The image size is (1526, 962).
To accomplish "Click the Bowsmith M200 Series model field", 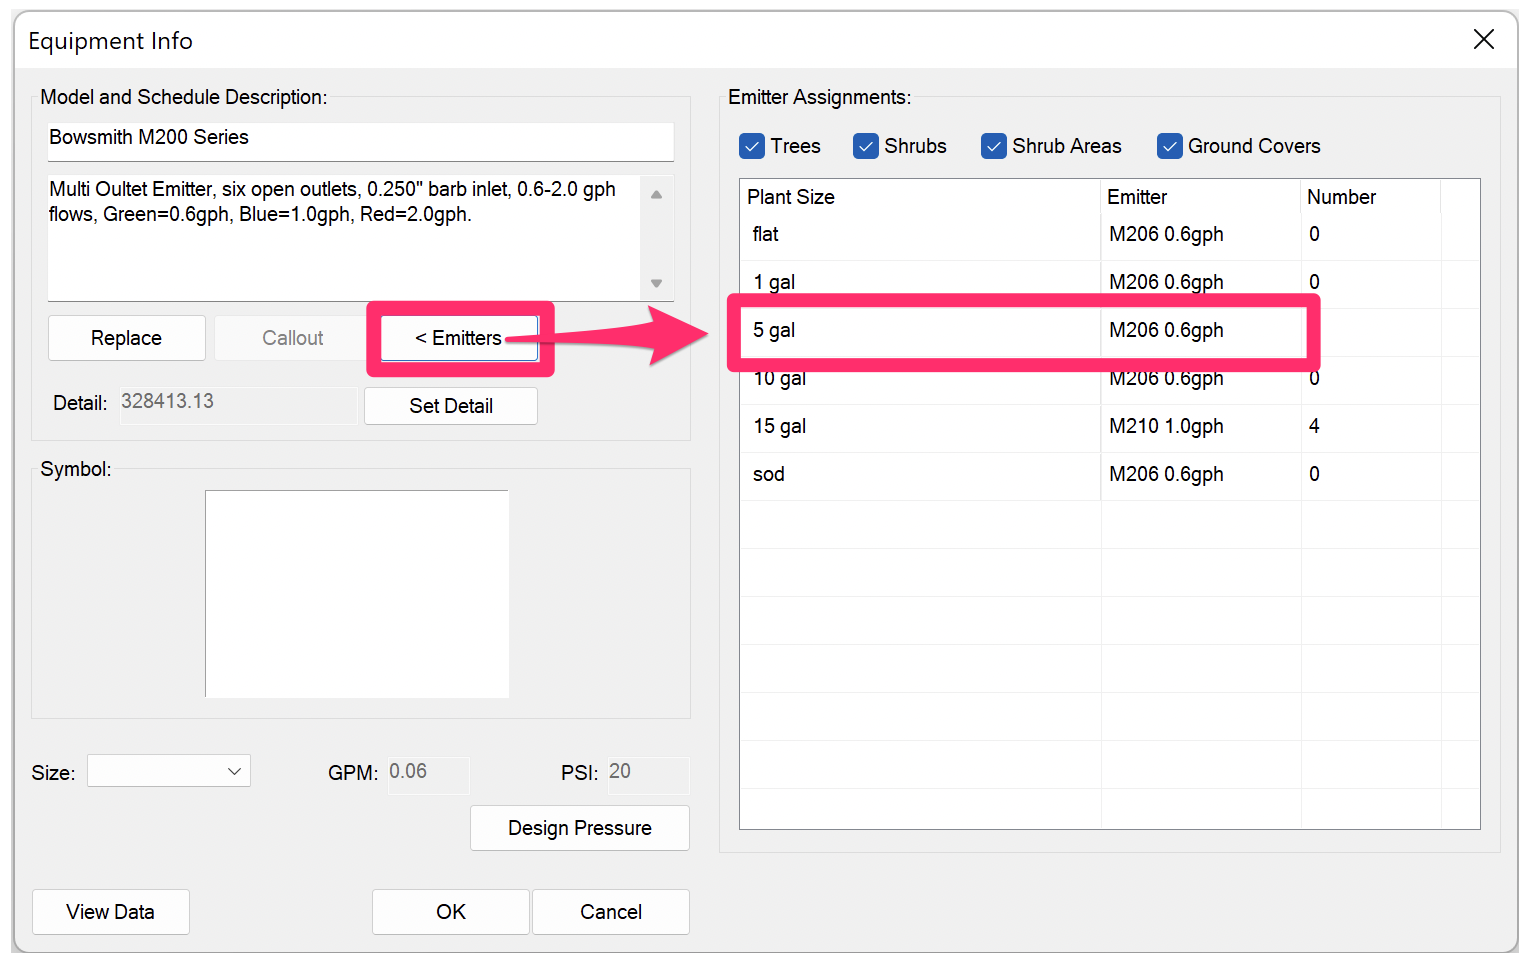I will 361,141.
